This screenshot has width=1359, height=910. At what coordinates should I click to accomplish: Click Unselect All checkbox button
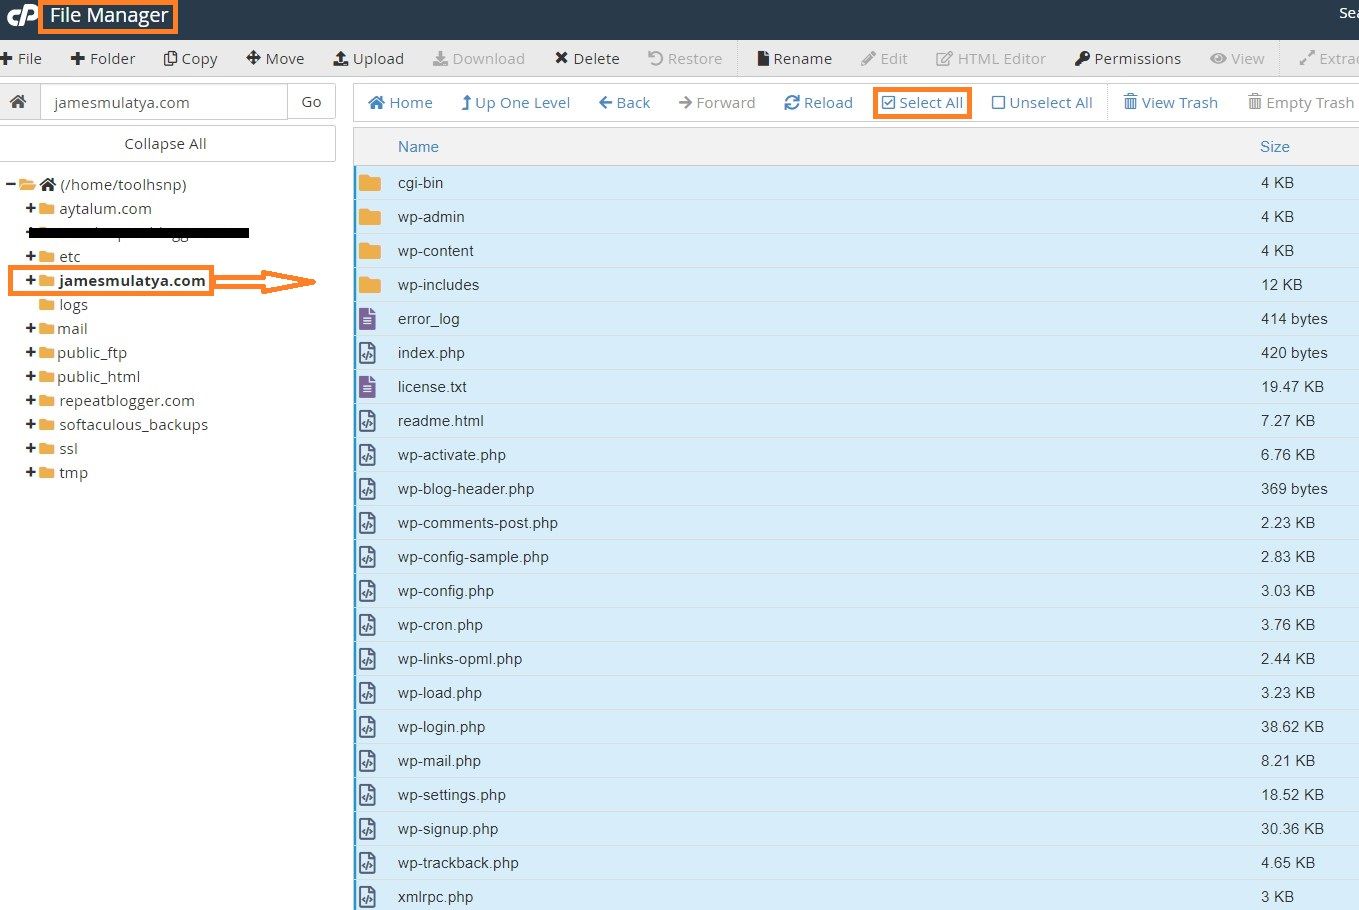coord(1042,103)
